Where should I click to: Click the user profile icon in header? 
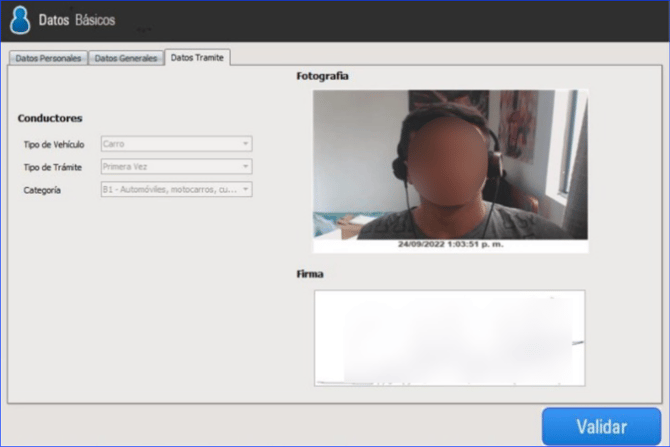pos(20,21)
